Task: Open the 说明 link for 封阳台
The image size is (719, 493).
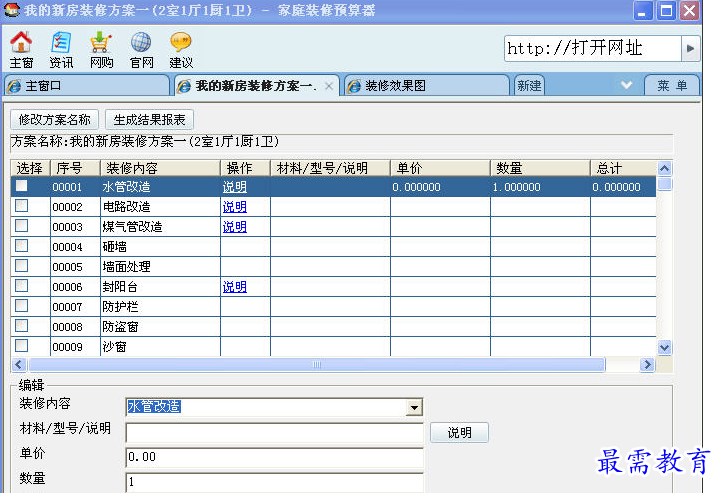Action: click(235, 287)
